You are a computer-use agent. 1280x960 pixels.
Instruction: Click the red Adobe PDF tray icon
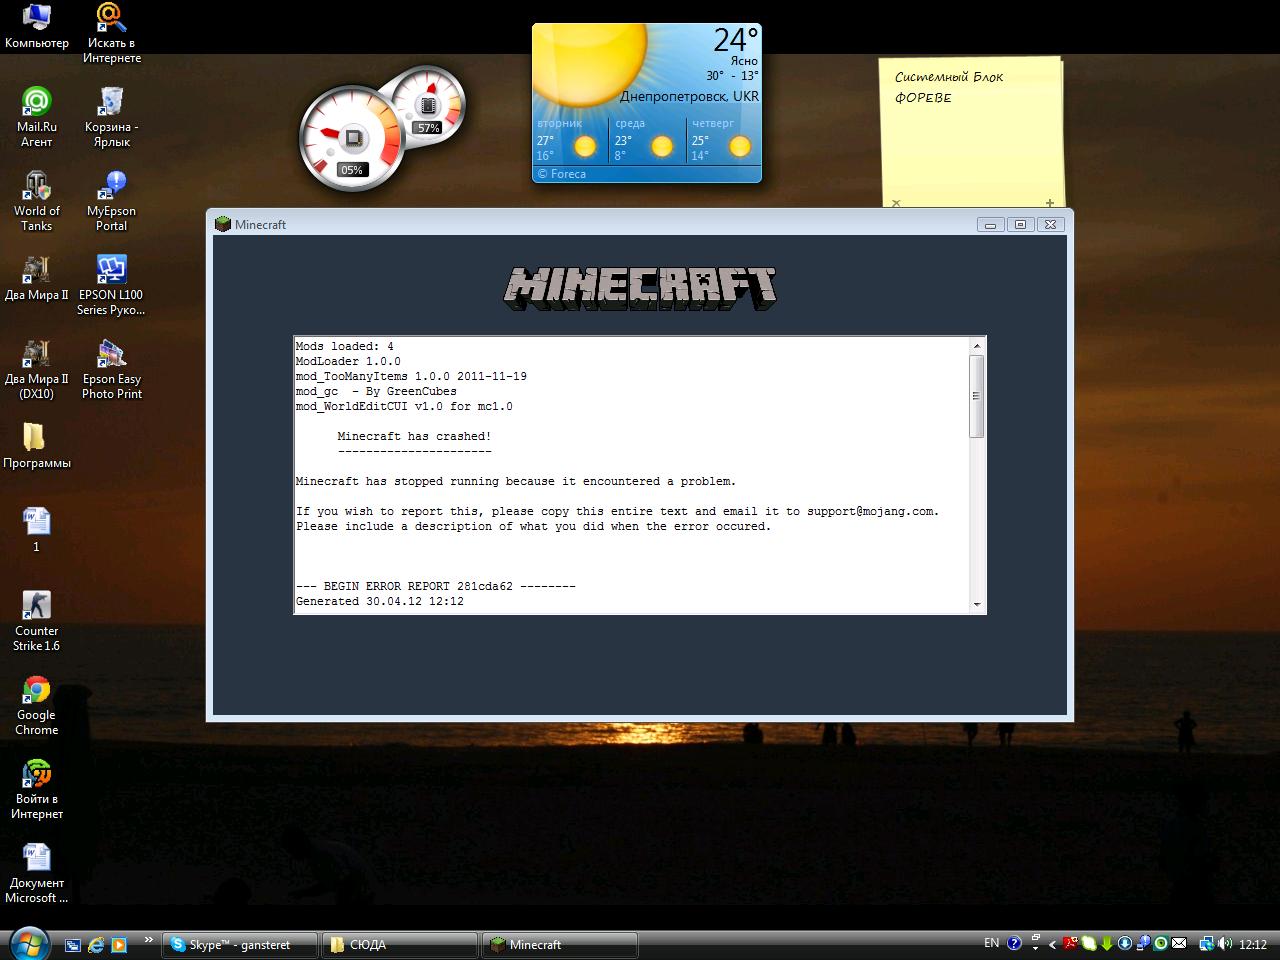(1070, 943)
